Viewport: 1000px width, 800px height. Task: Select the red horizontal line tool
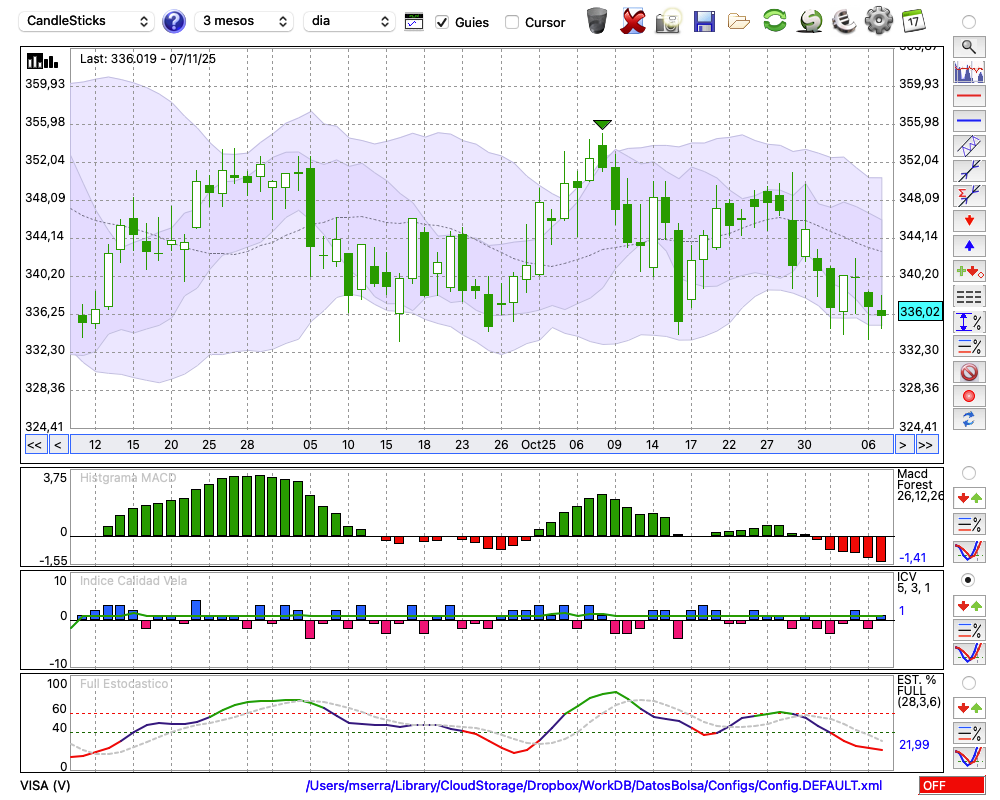(x=968, y=97)
